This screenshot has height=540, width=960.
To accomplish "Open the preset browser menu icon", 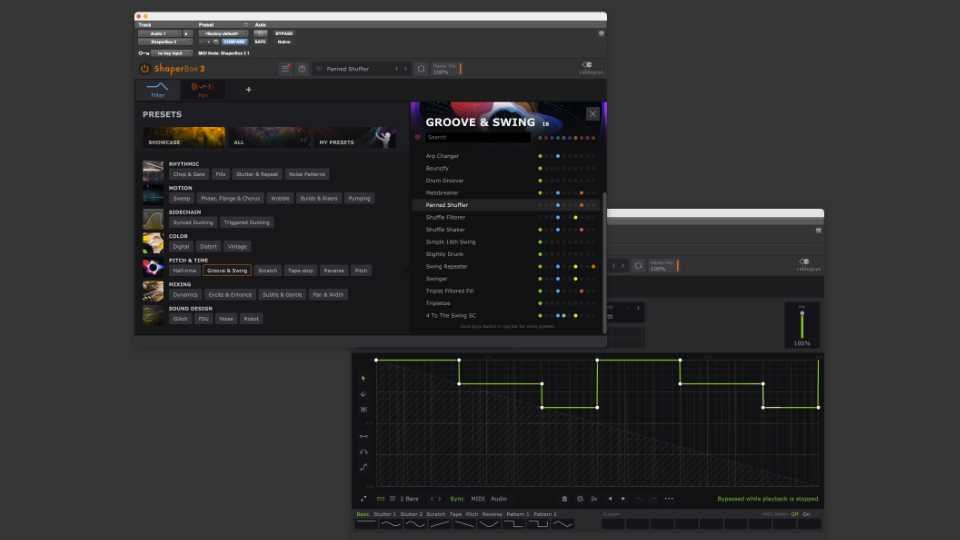I will 285,69.
